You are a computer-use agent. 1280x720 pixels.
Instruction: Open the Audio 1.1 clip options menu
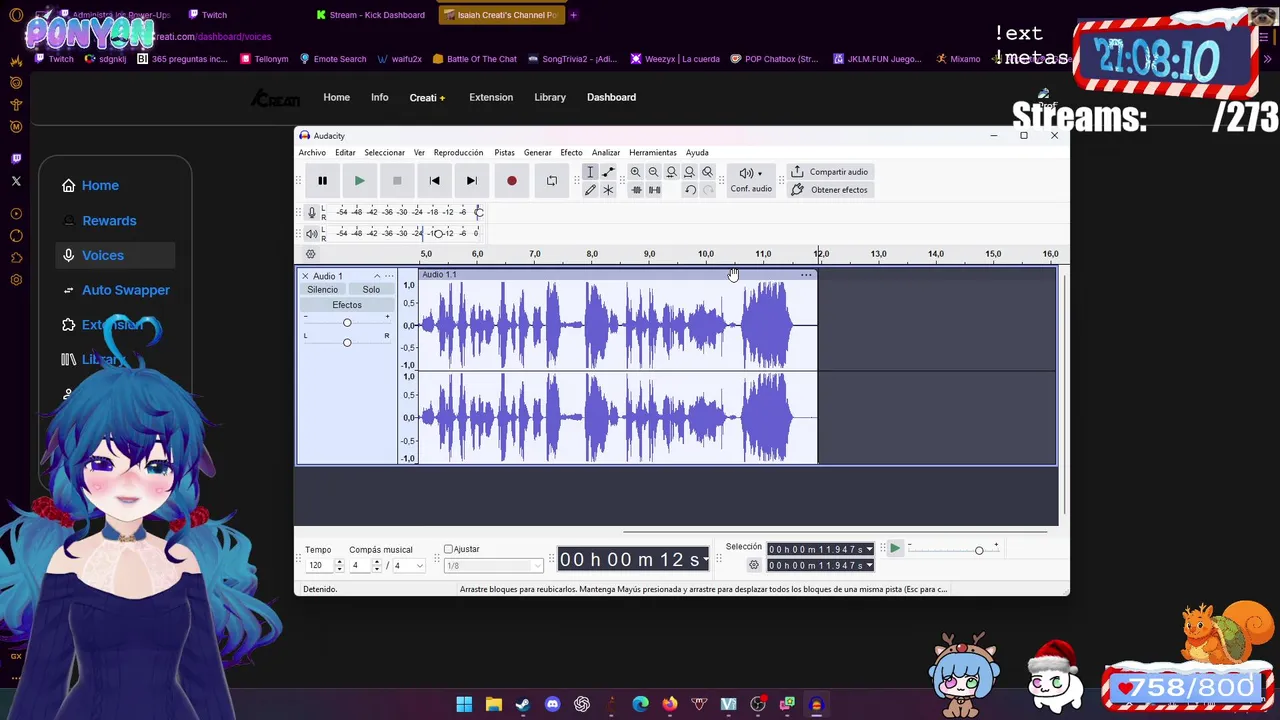coord(806,275)
